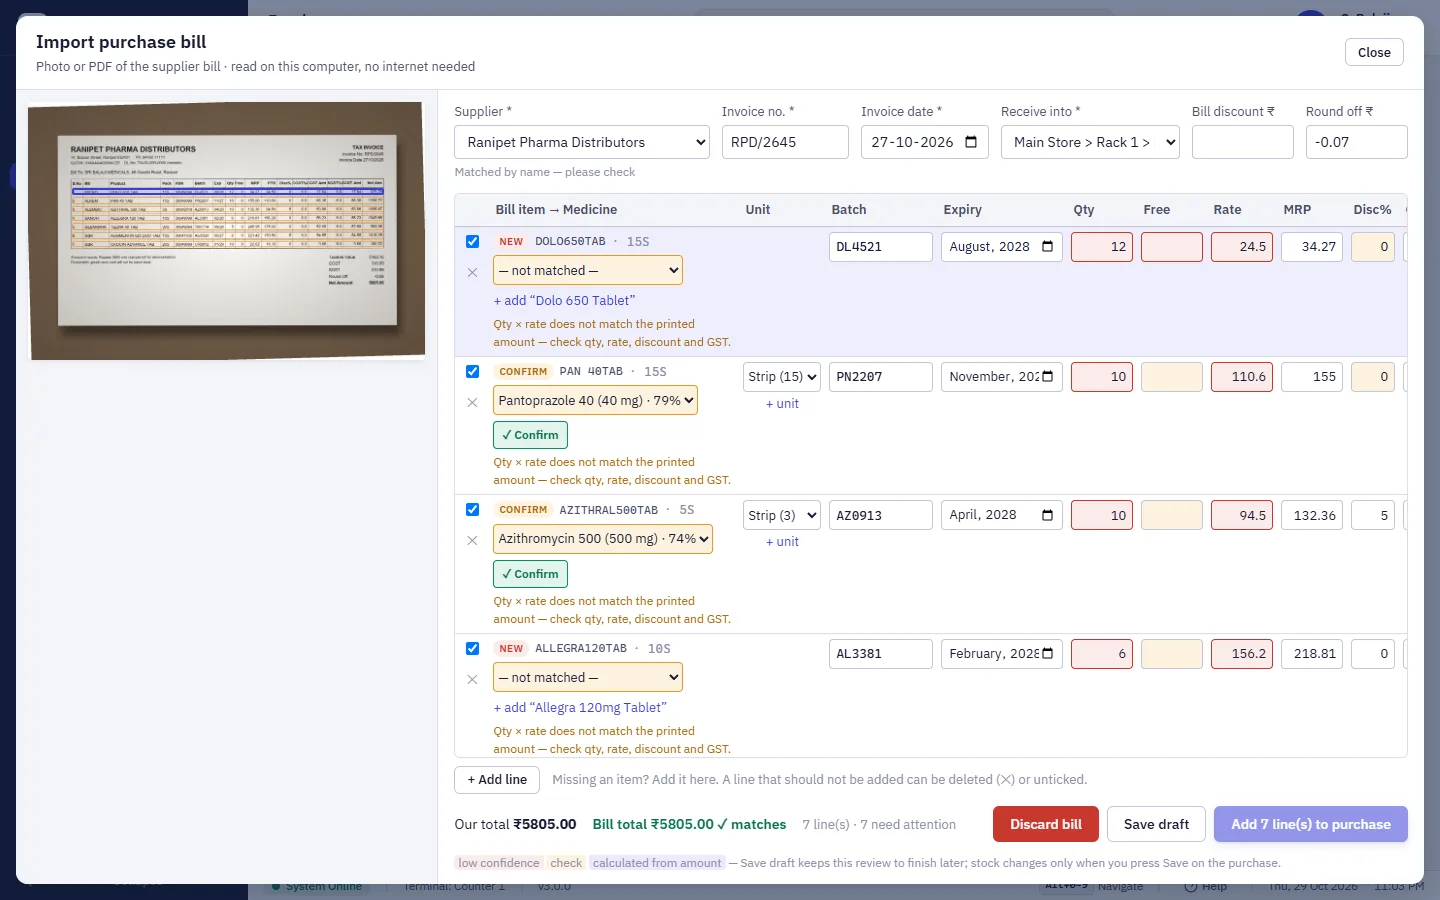Uncheck the PAN 40TAB line checkbox
The width and height of the screenshot is (1440, 900).
pyautogui.click(x=472, y=371)
